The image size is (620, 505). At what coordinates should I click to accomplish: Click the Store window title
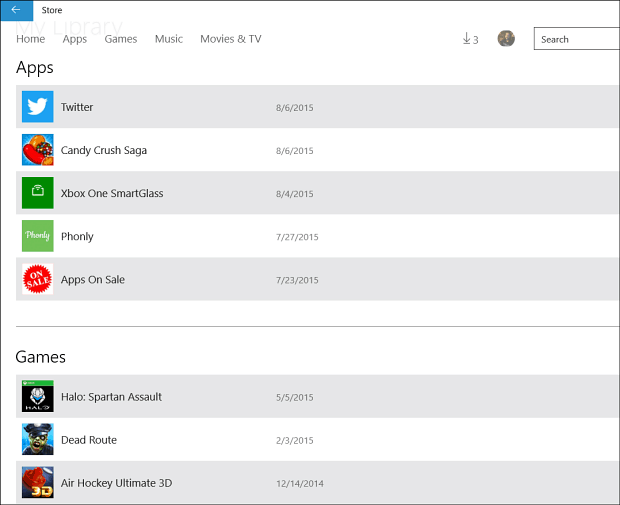click(x=52, y=10)
